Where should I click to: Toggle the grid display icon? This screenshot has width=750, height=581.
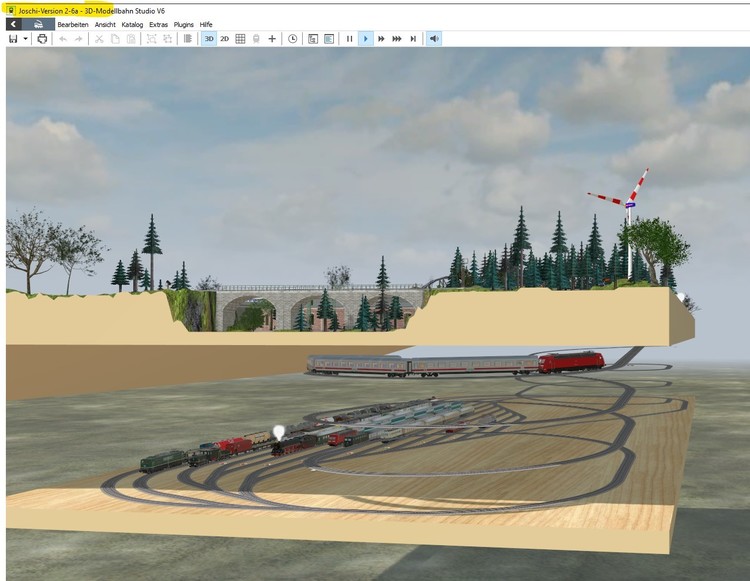240,39
